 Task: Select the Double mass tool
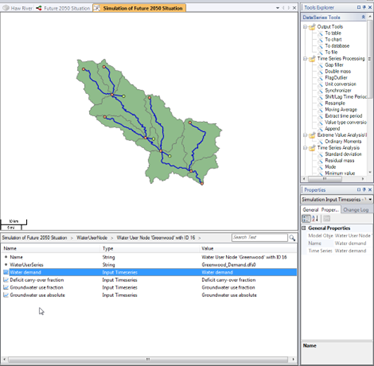[x=338, y=71]
